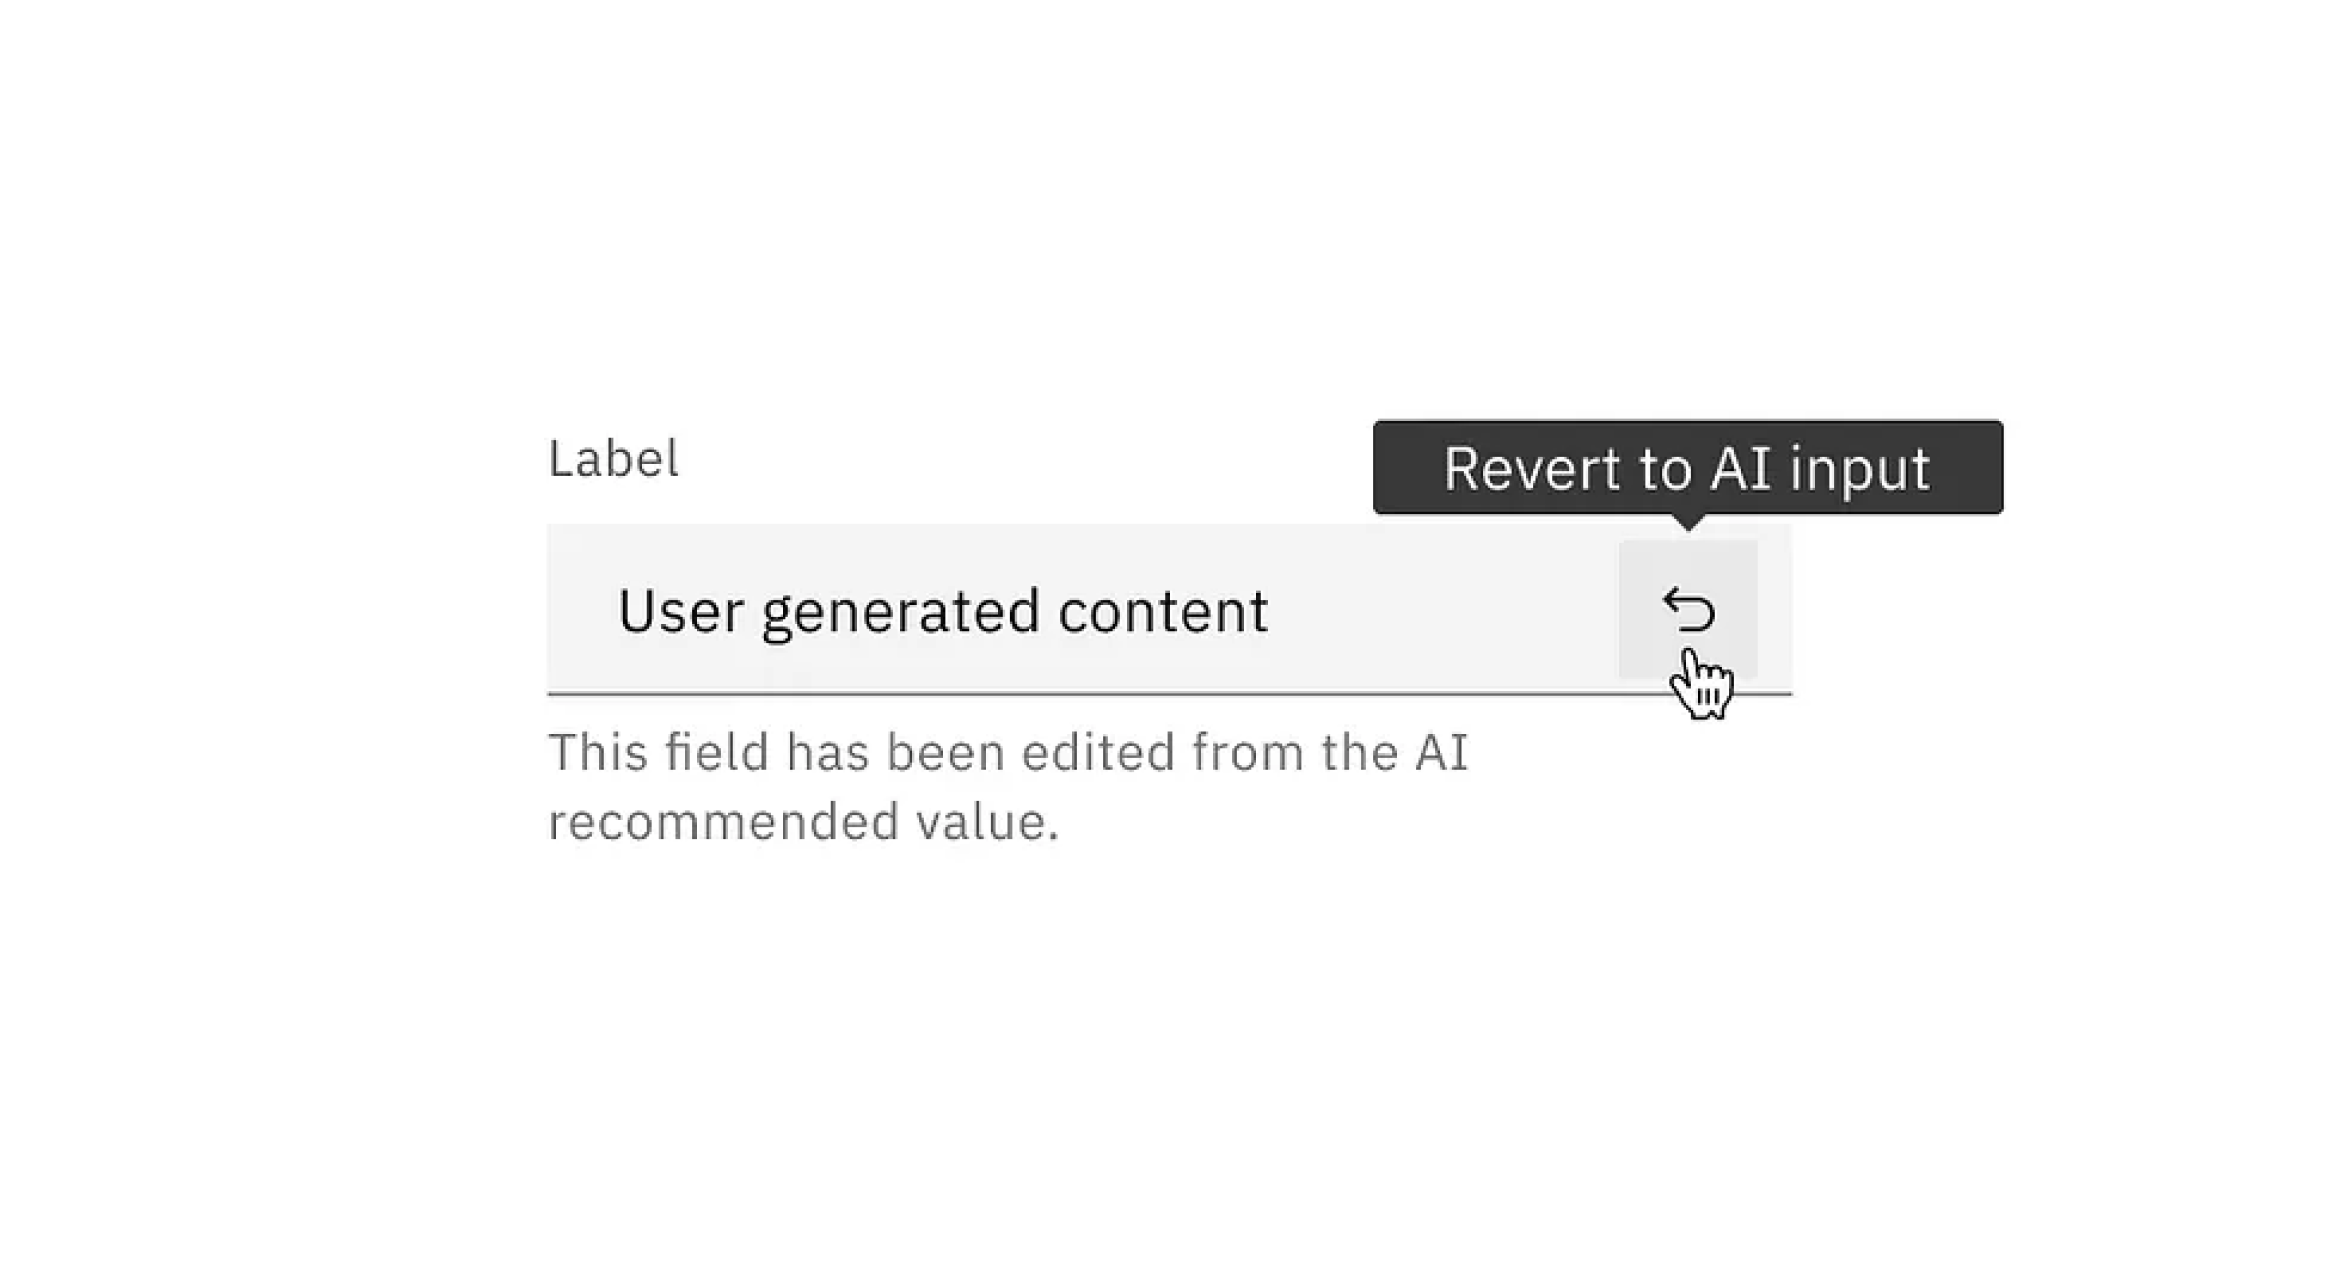Click 'recommended value.' in the helper text
This screenshot has height=1272, width=2340.
pyautogui.click(x=803, y=822)
